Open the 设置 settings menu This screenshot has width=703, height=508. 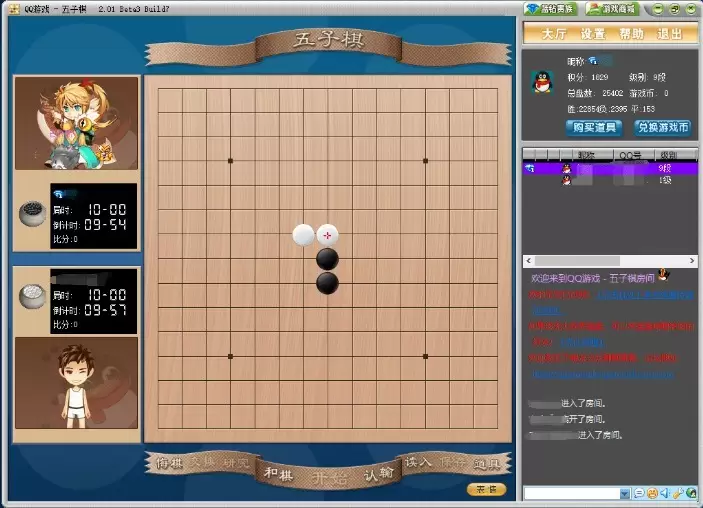[x=593, y=34]
